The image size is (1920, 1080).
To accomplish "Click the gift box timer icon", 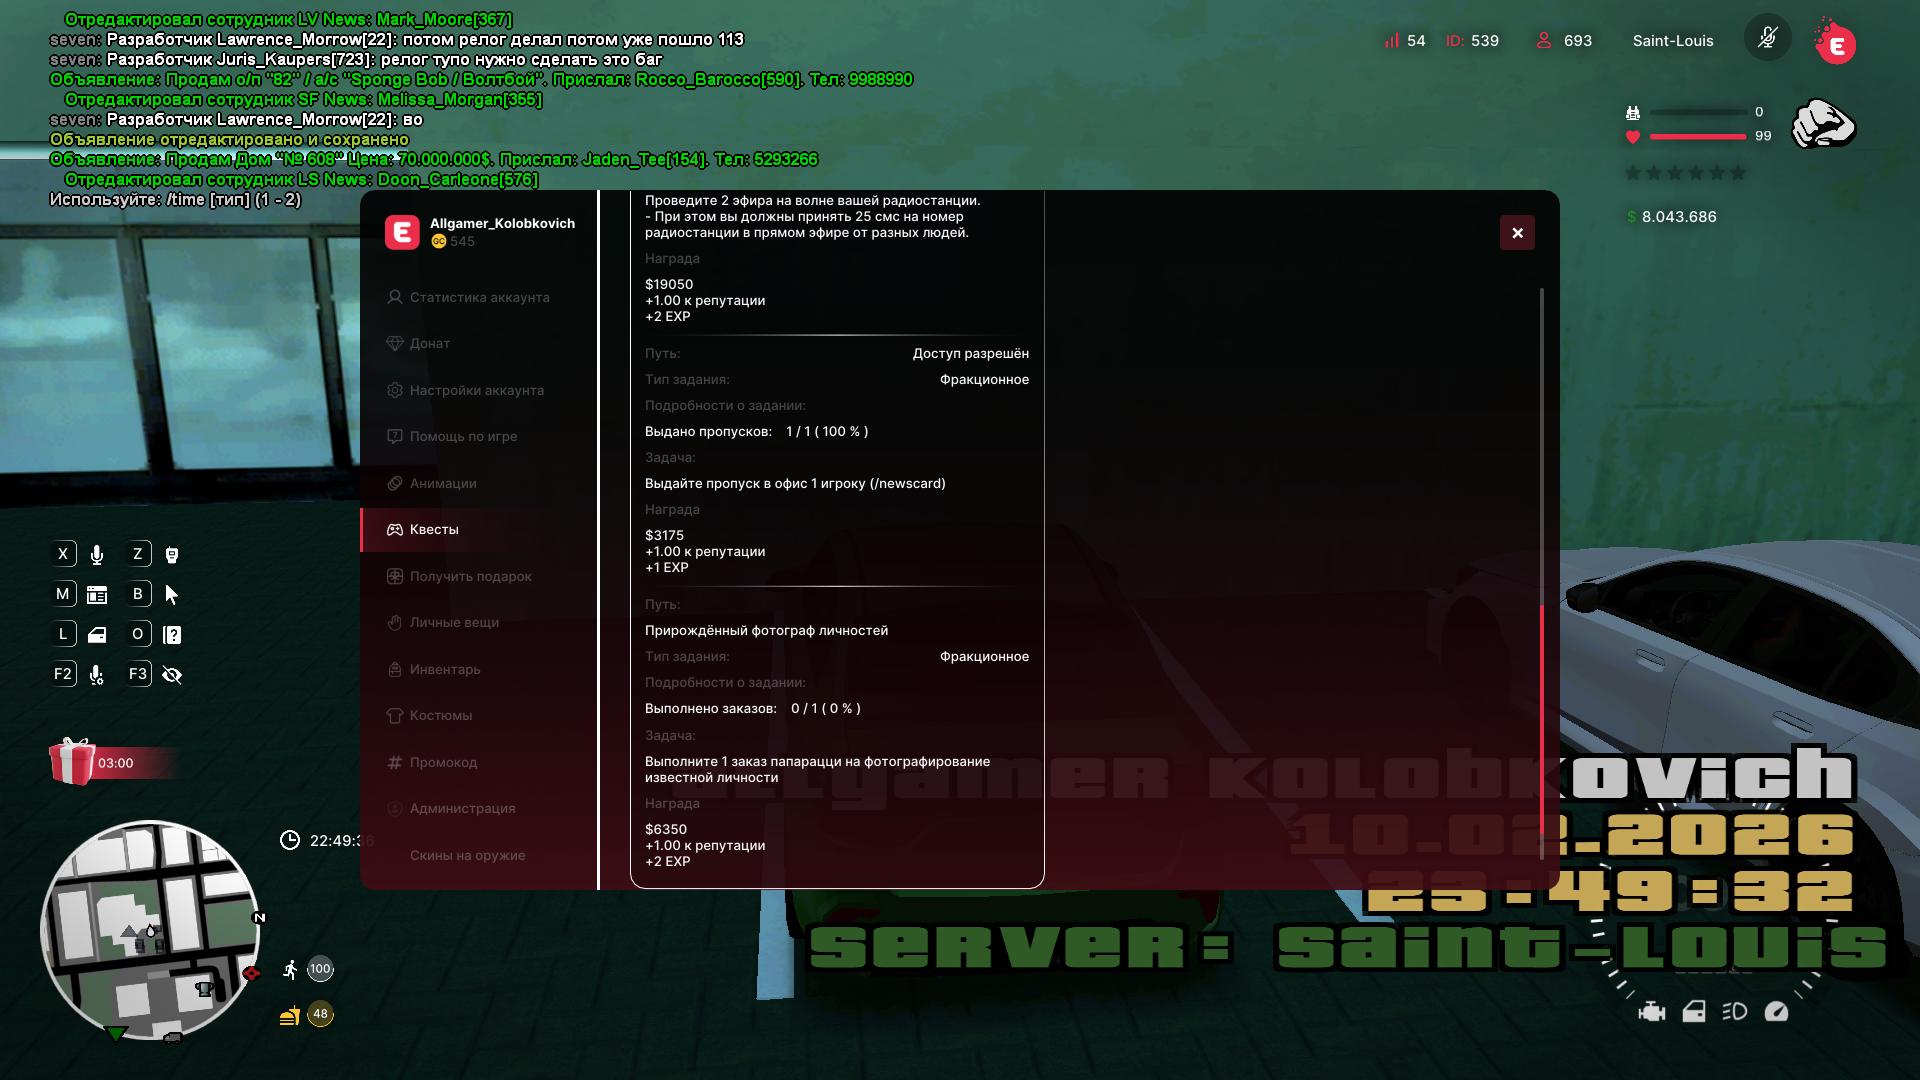I will [73, 762].
